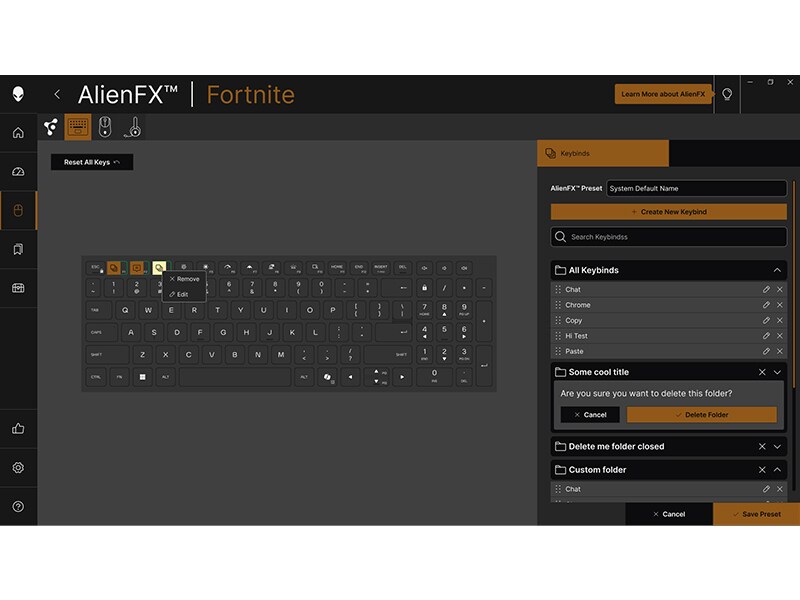800x600 pixels.
Task: Choose Remove from the key context menu
Action: coord(185,279)
